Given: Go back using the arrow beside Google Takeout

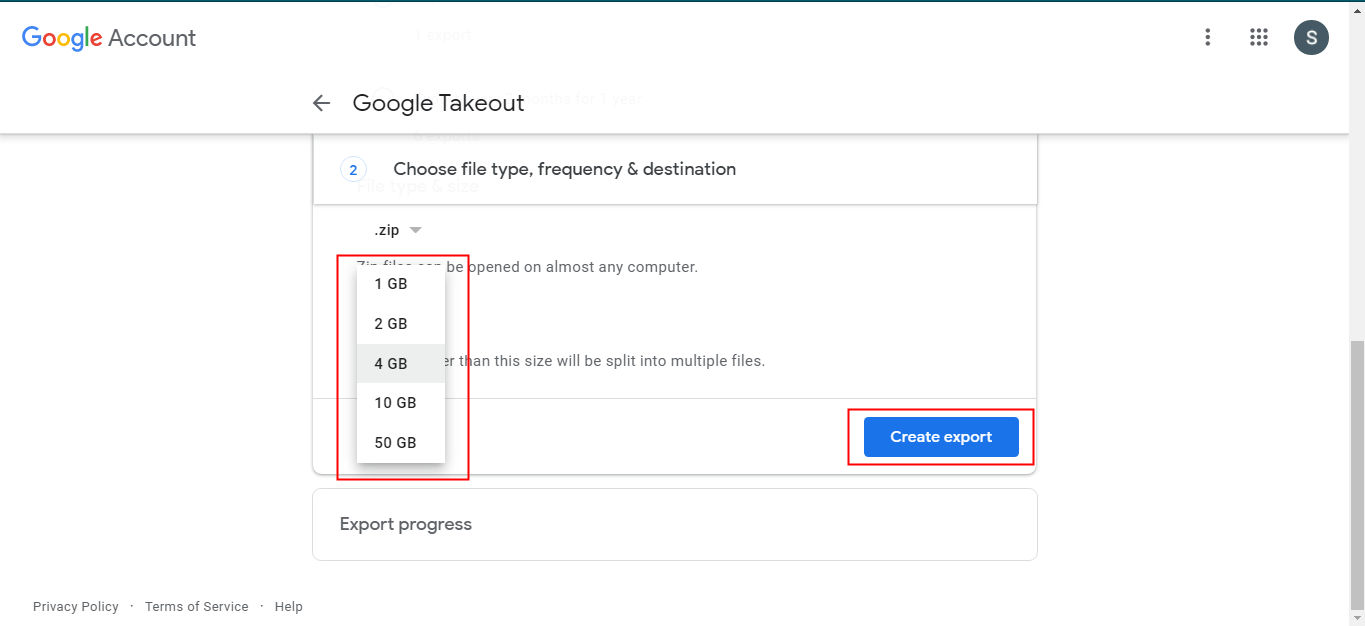Looking at the screenshot, I should coord(321,103).
